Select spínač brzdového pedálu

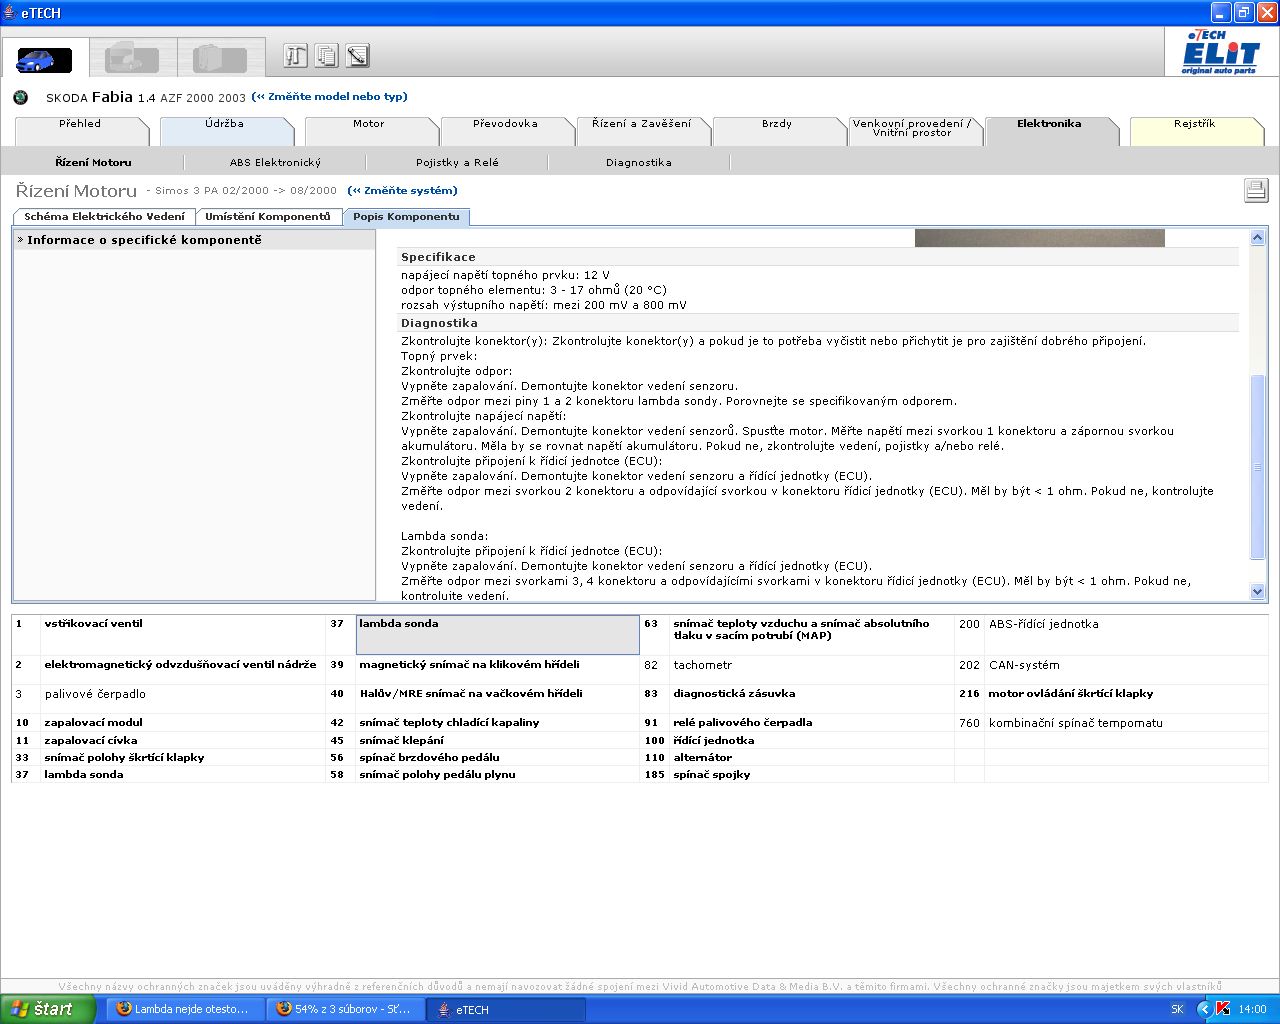[x=429, y=757]
